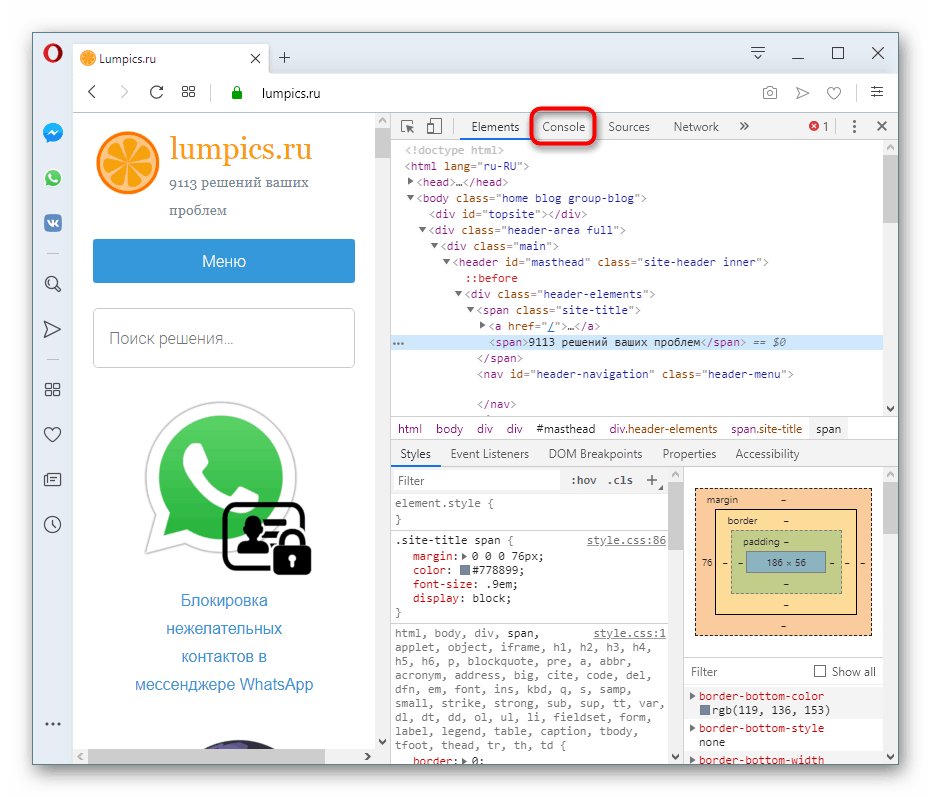Collapse the header-elements div node

click(458, 294)
